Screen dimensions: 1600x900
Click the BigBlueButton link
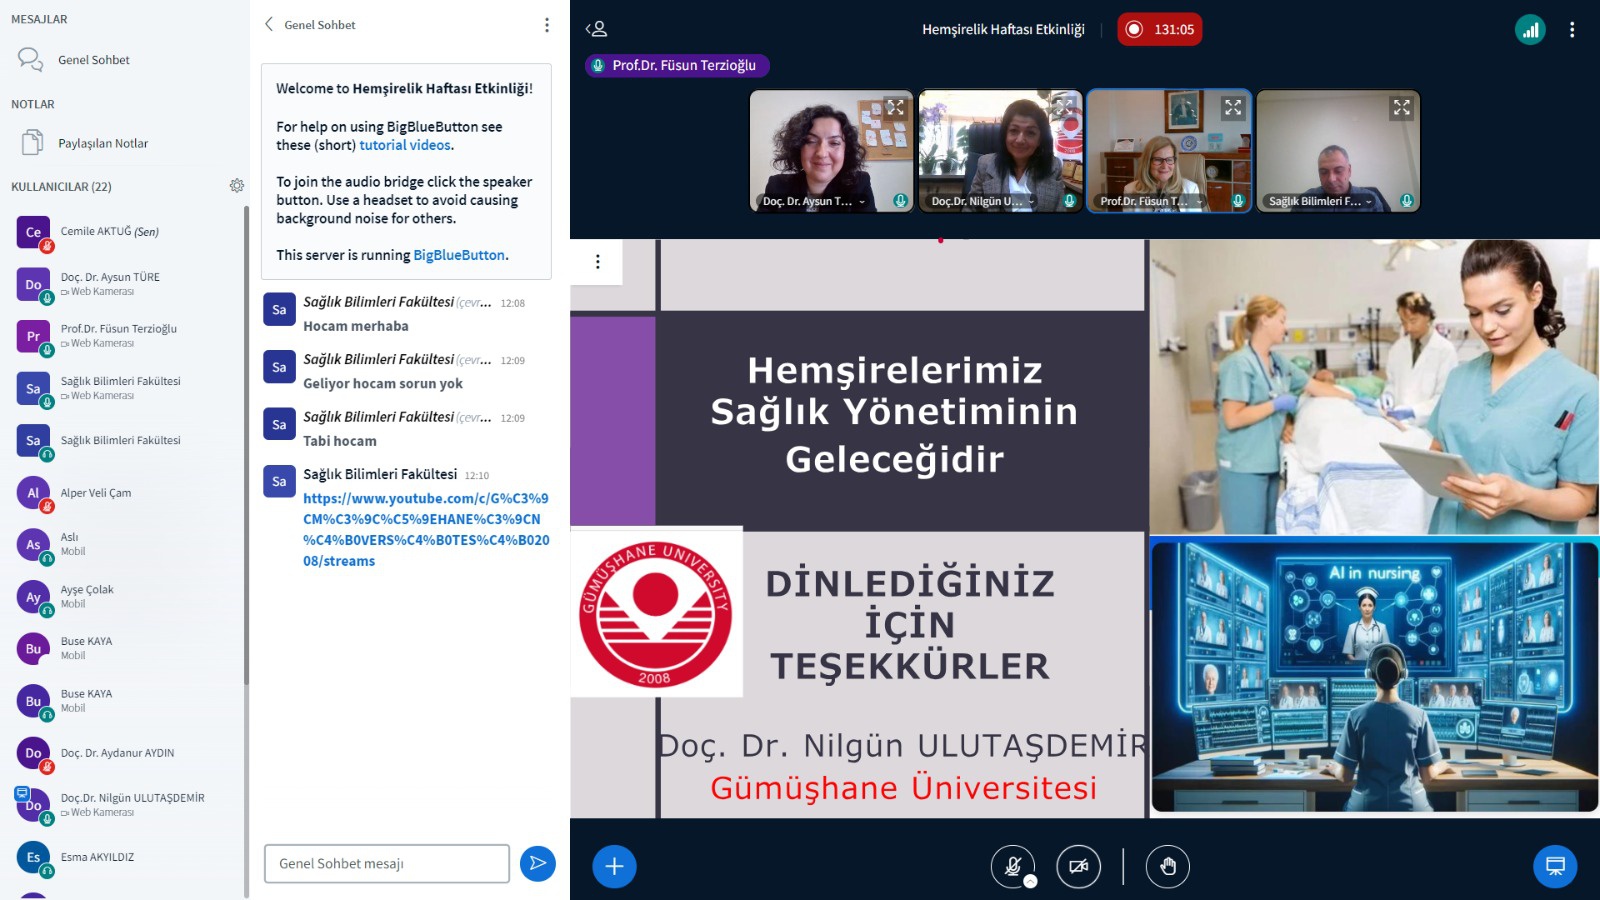[459, 255]
